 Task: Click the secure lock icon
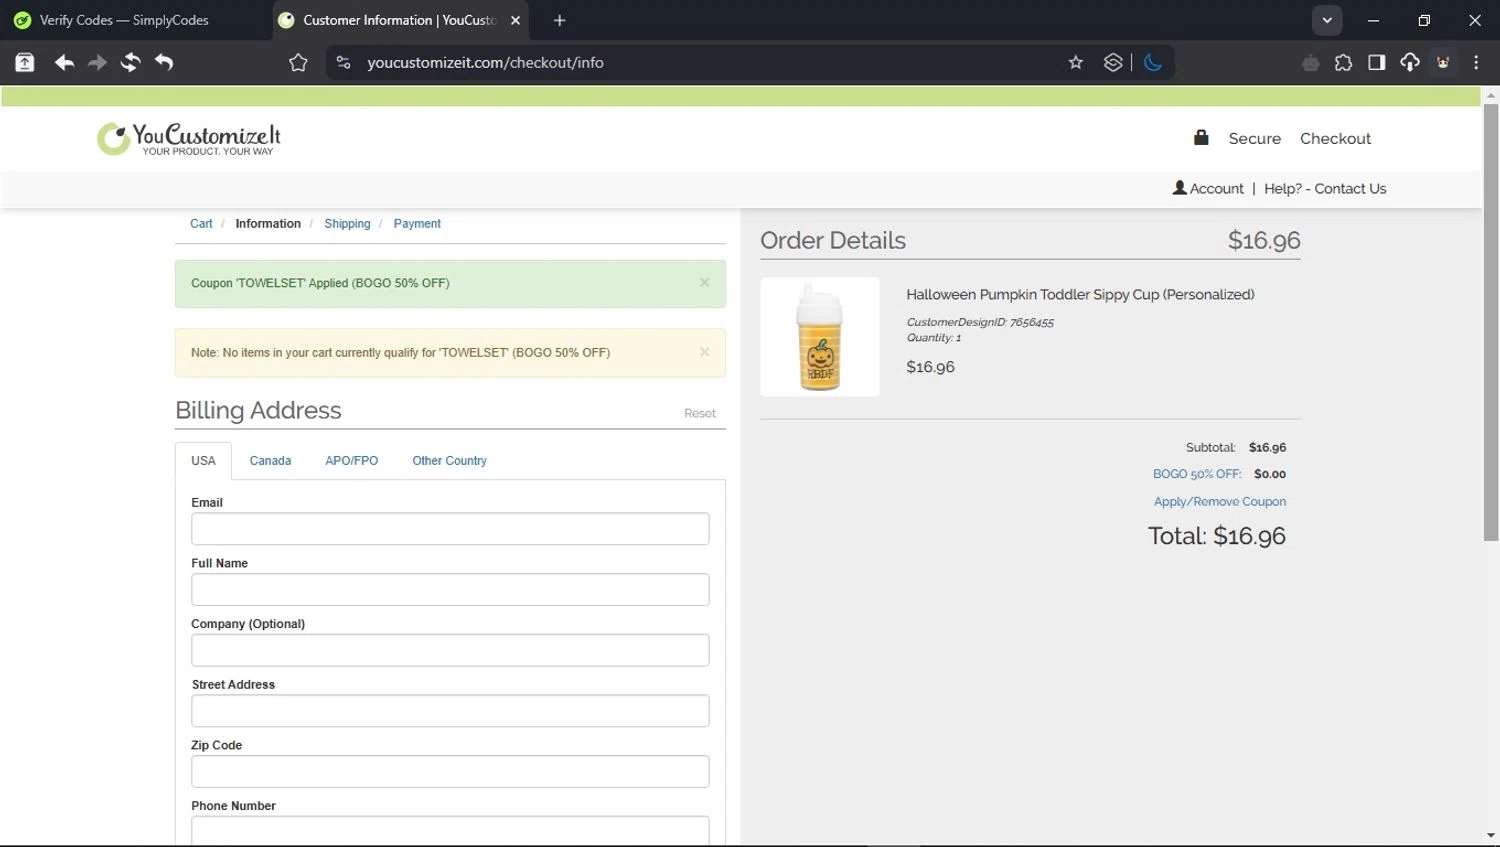pyautogui.click(x=1201, y=137)
